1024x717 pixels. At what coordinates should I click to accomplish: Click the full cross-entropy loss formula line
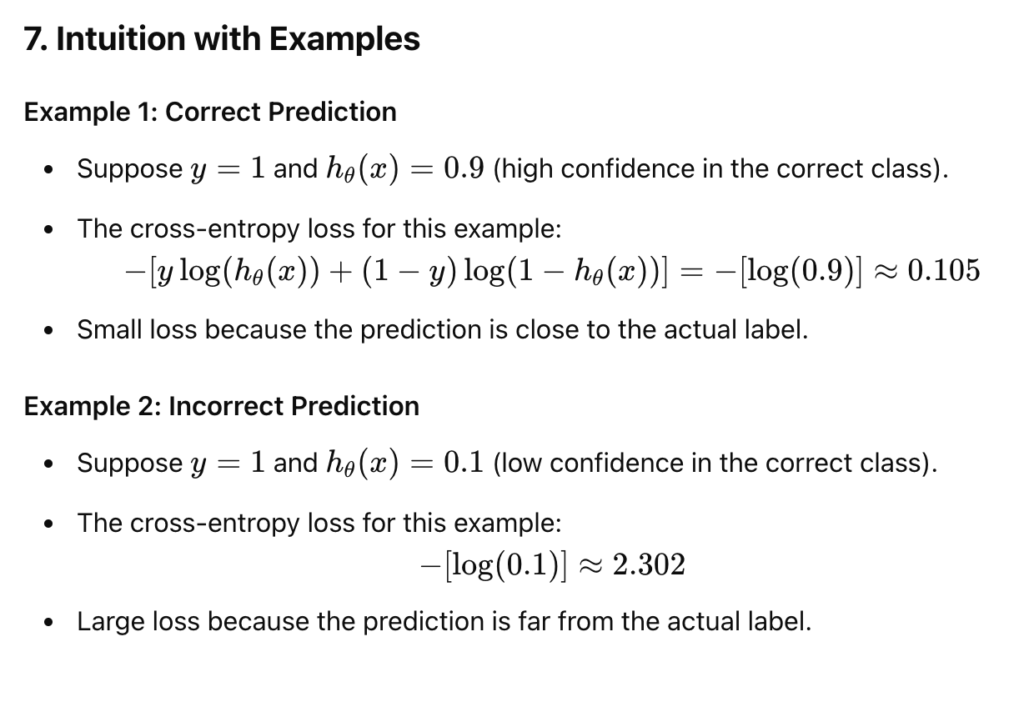552,270
